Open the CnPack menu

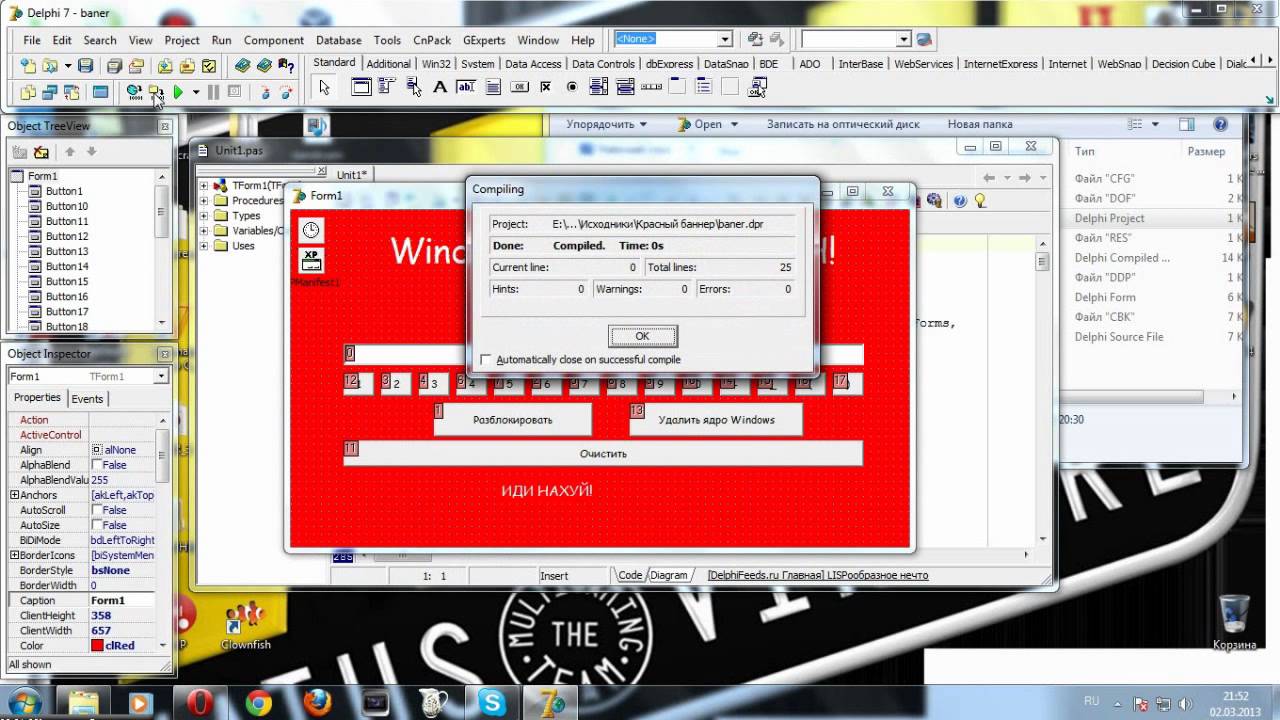[x=432, y=40]
